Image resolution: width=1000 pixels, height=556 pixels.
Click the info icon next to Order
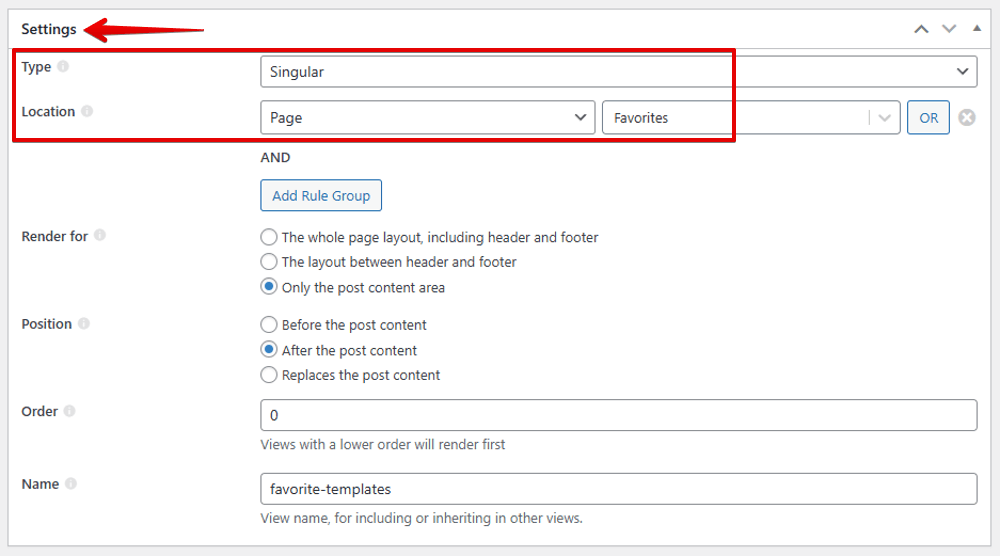[70, 411]
